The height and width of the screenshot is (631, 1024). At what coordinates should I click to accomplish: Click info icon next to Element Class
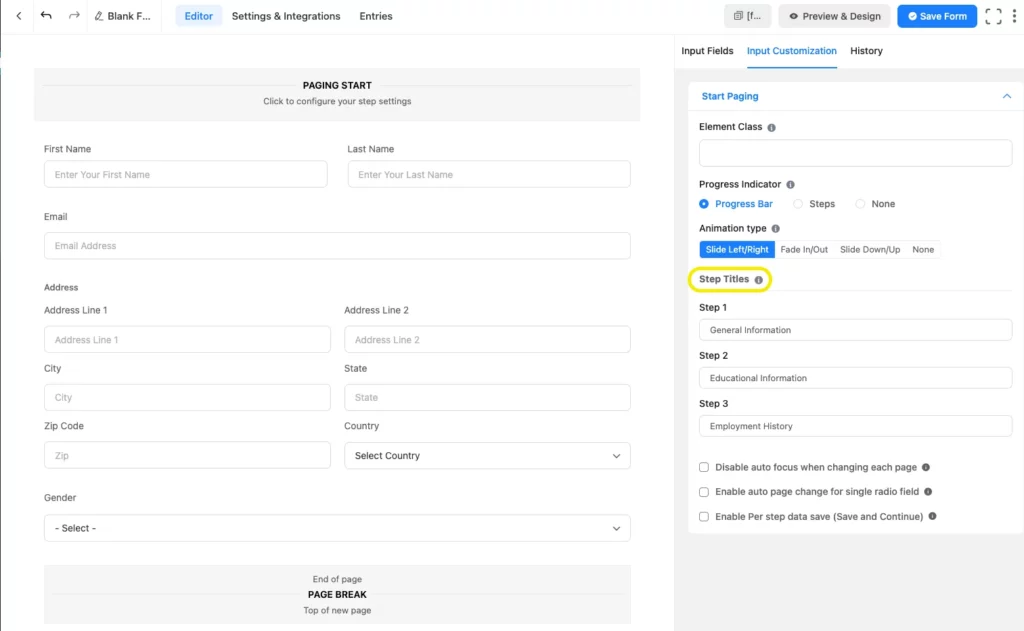771,127
